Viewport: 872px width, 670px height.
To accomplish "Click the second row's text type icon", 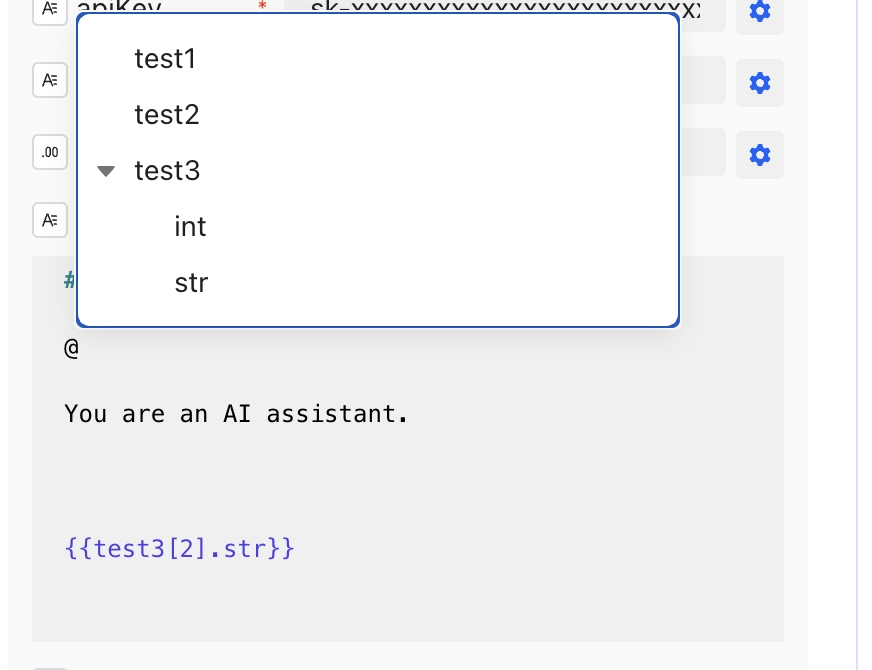I will point(50,80).
